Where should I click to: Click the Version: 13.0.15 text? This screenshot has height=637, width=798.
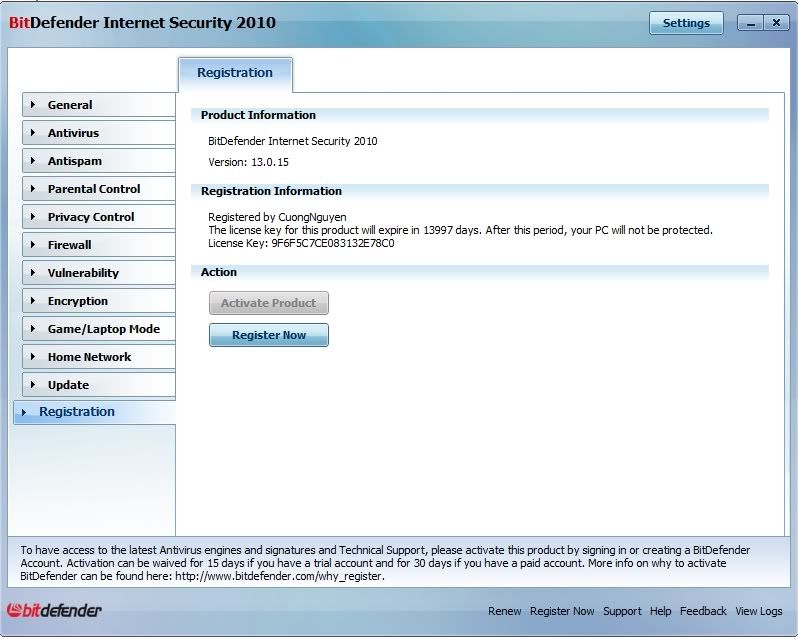pos(248,162)
